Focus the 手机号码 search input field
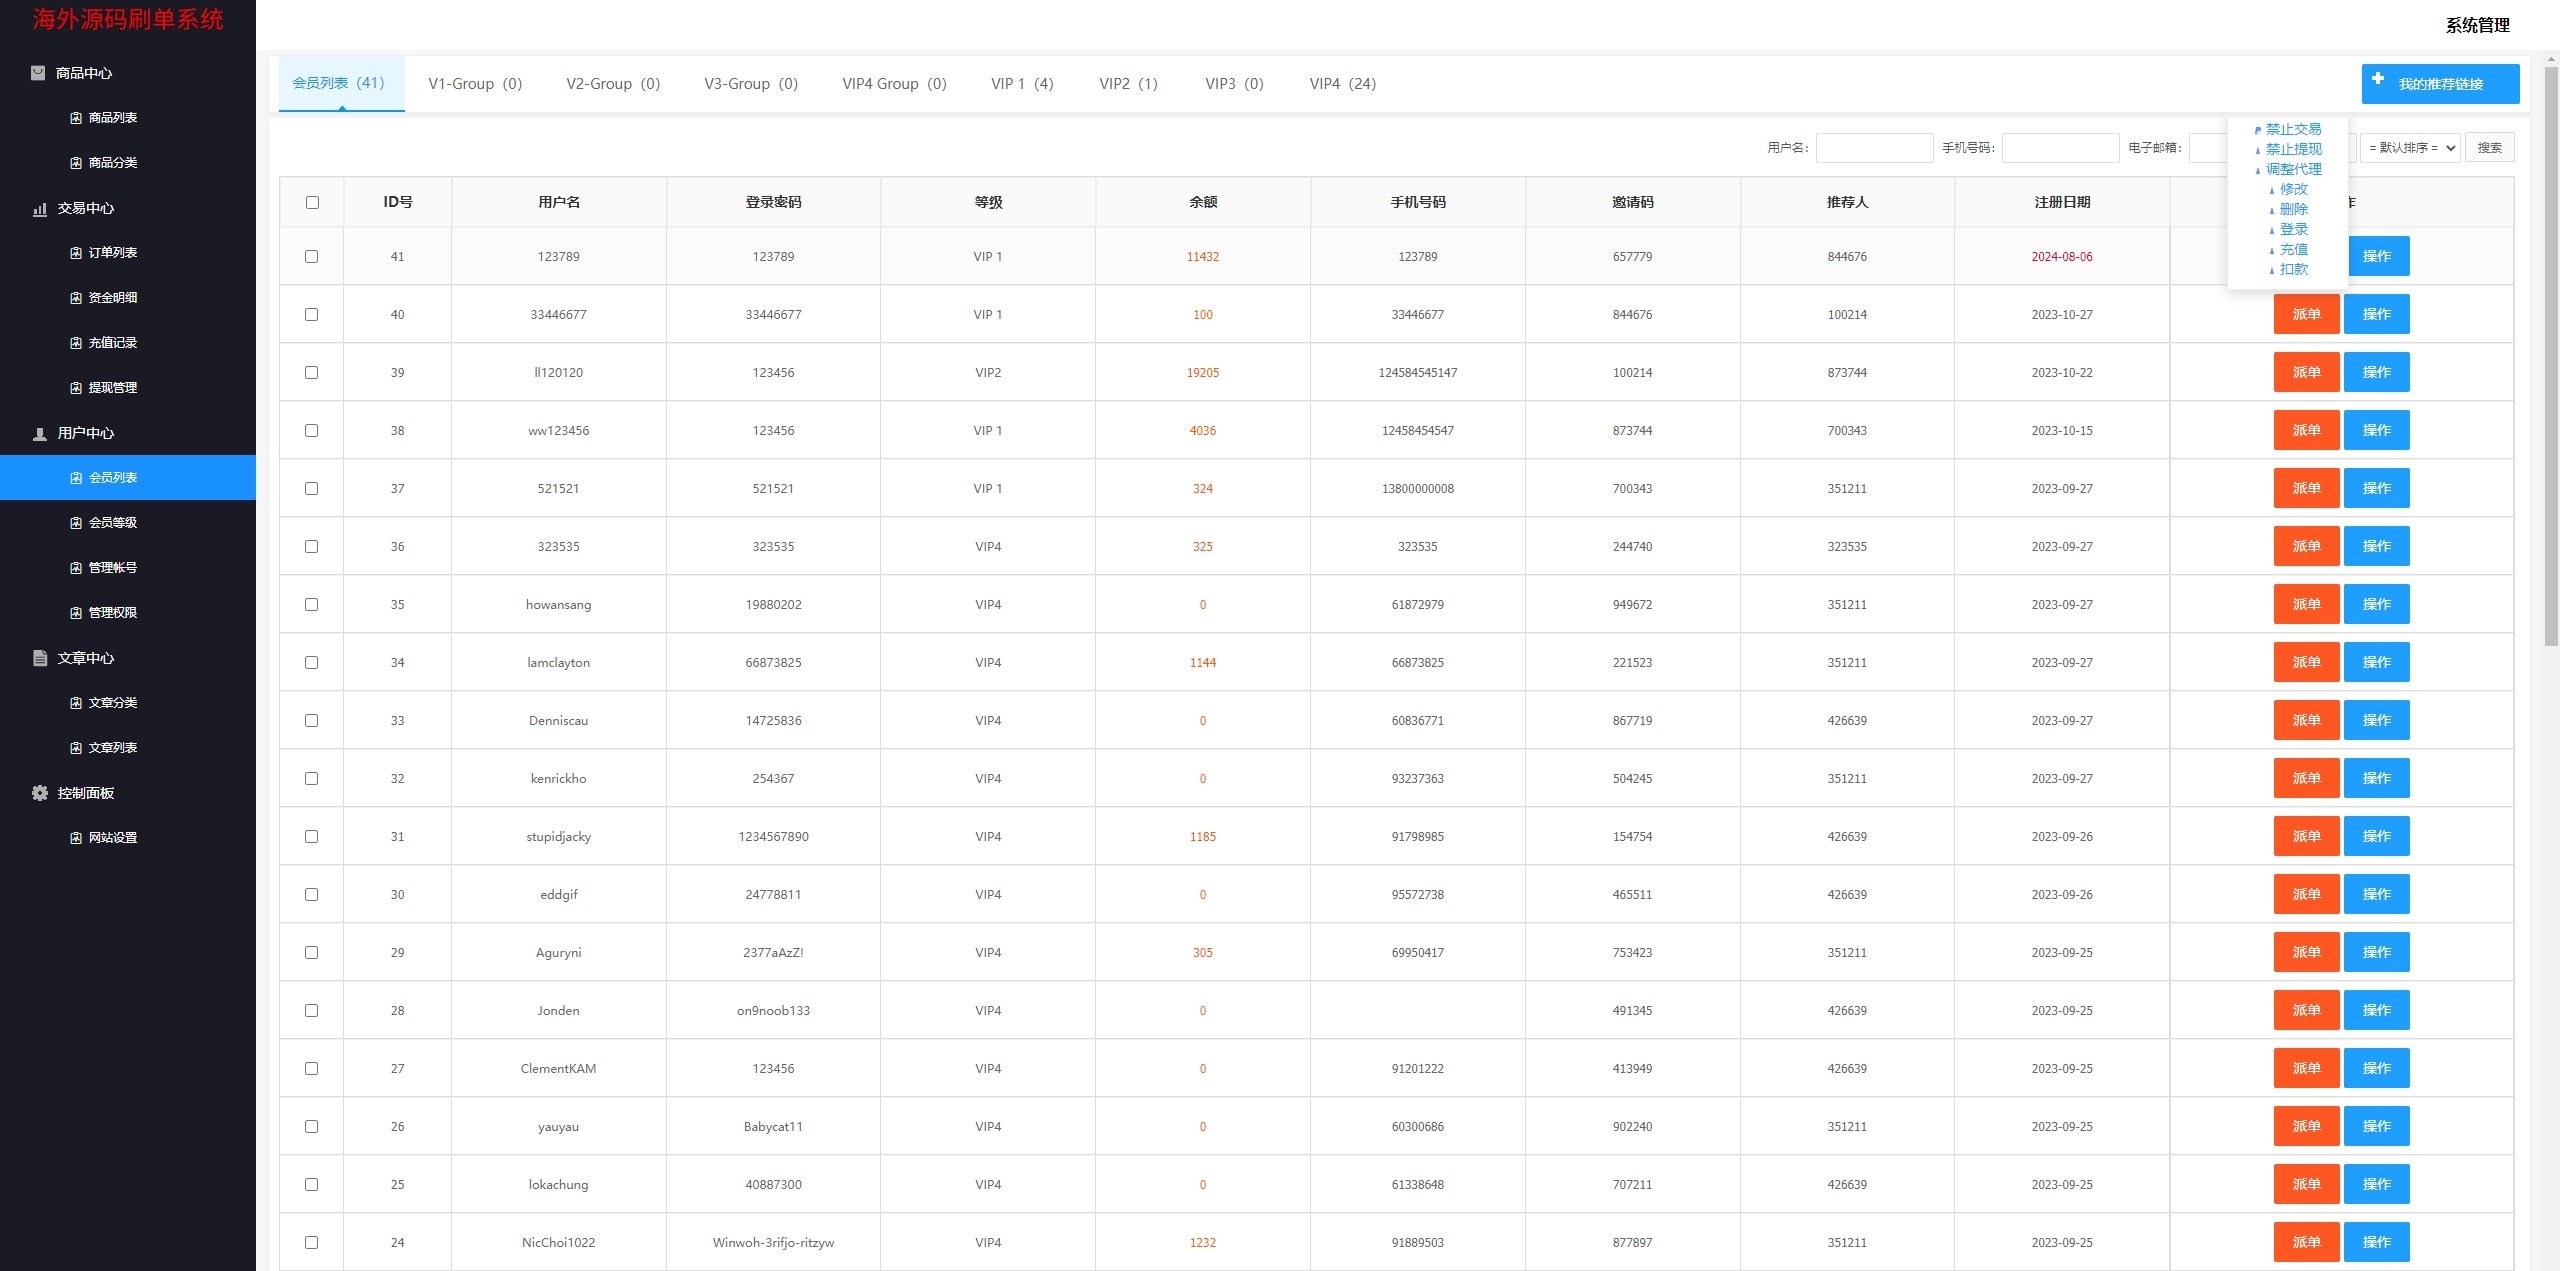This screenshot has height=1271, width=2560. 2060,148
